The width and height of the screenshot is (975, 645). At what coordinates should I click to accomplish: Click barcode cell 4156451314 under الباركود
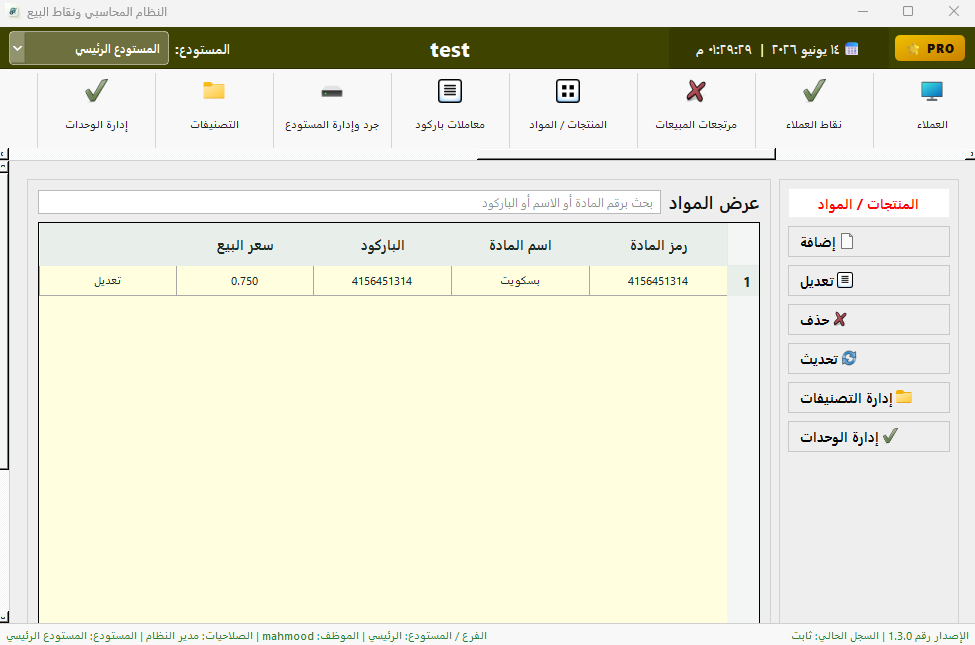(x=382, y=281)
